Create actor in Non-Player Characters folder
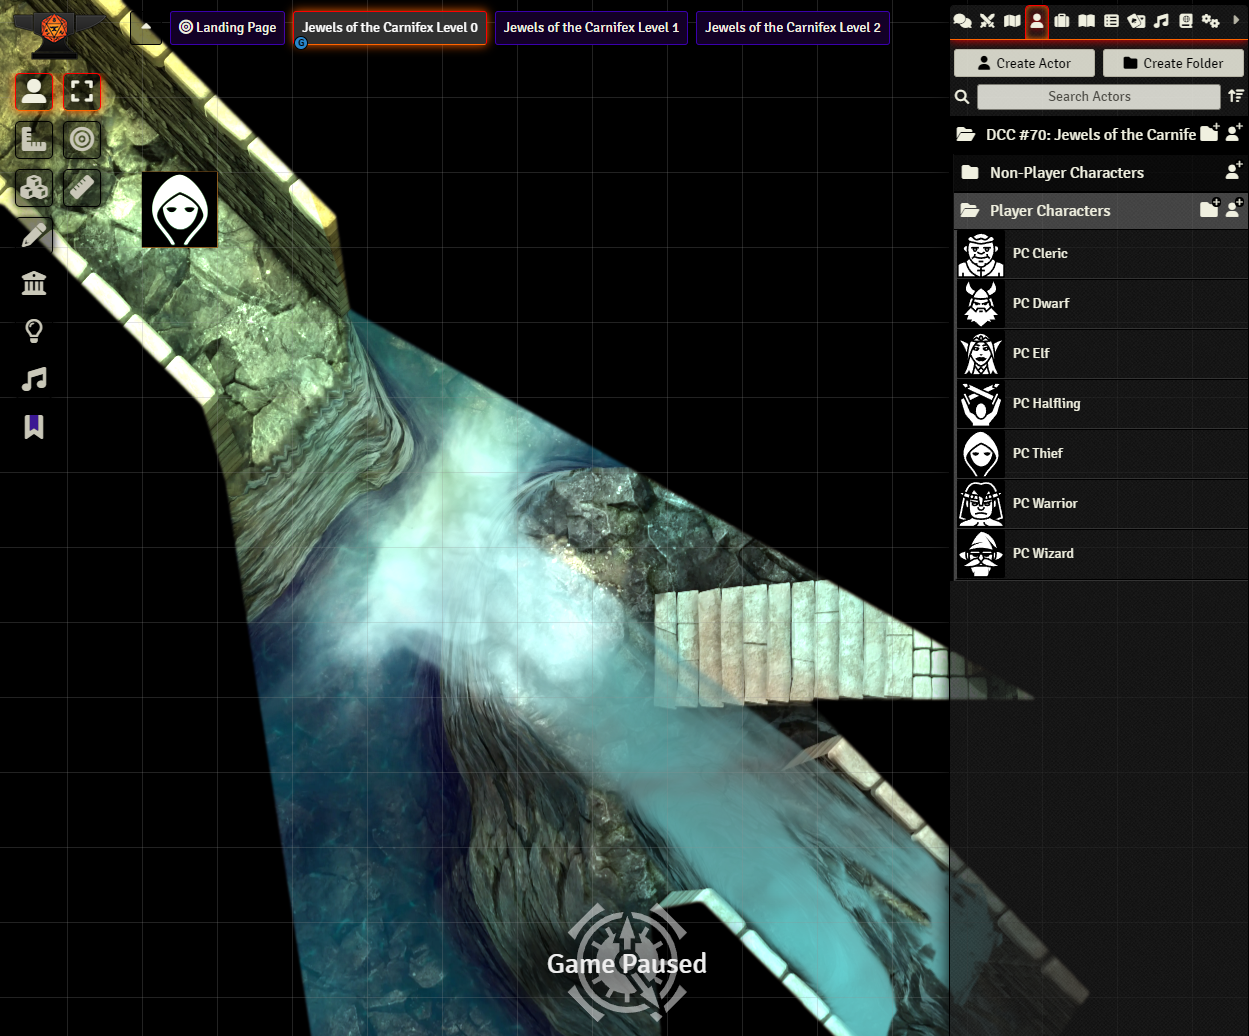This screenshot has width=1249, height=1036. [x=1234, y=171]
